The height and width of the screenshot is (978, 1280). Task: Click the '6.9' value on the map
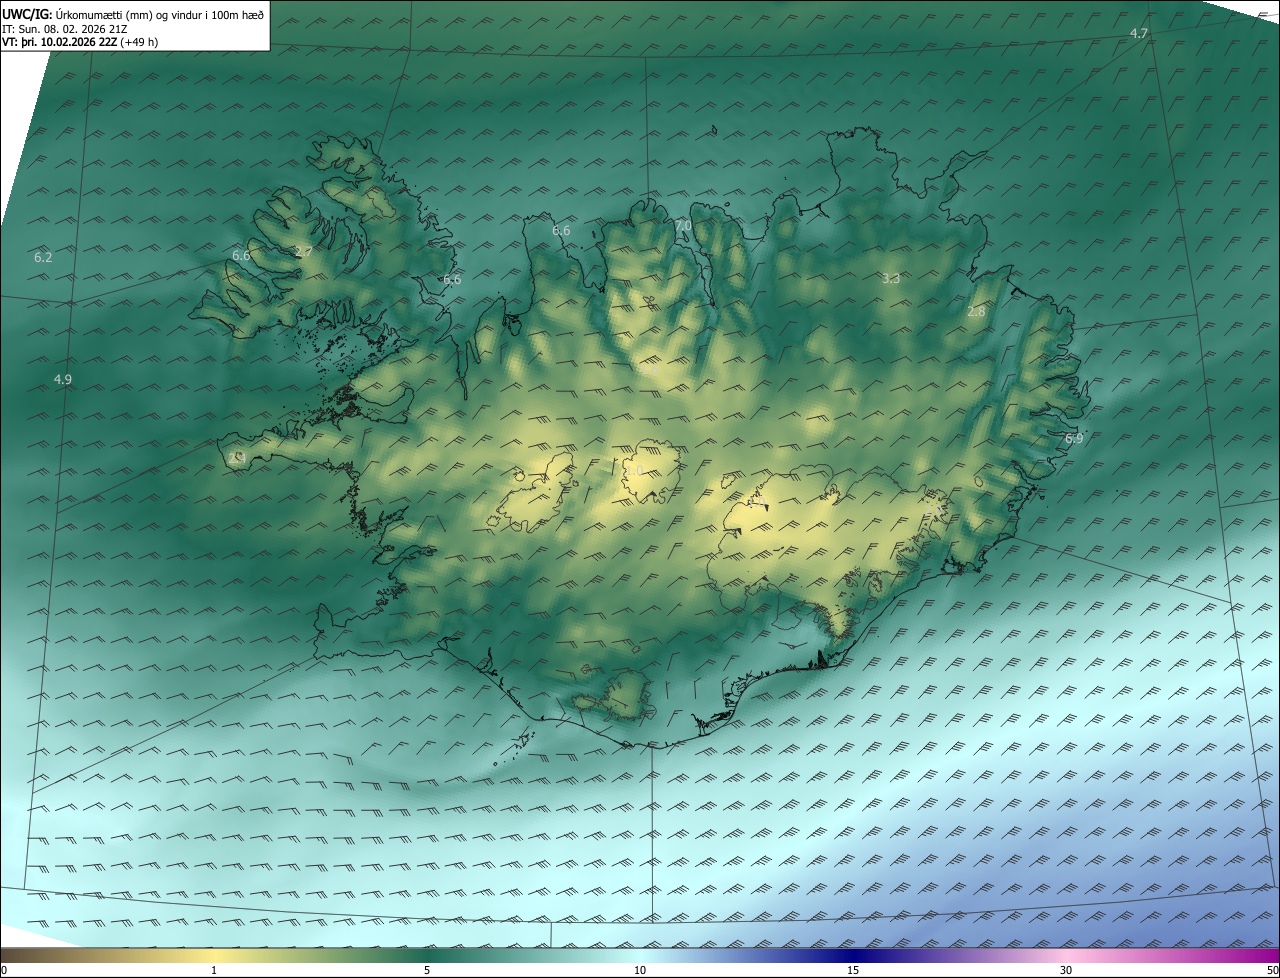coord(1074,439)
